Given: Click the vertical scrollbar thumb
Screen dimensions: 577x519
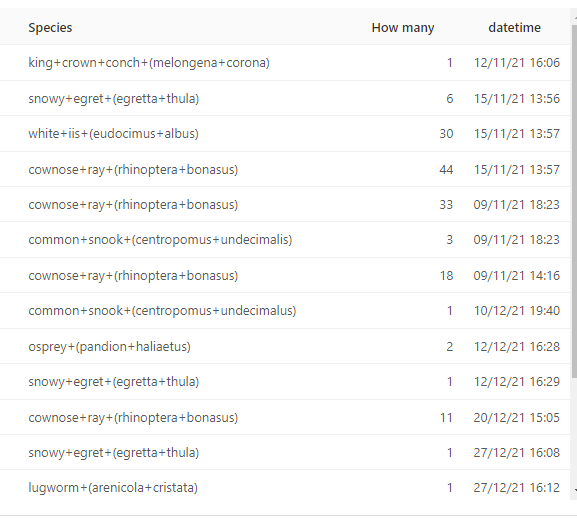Looking at the screenshot, I should 574,201.
